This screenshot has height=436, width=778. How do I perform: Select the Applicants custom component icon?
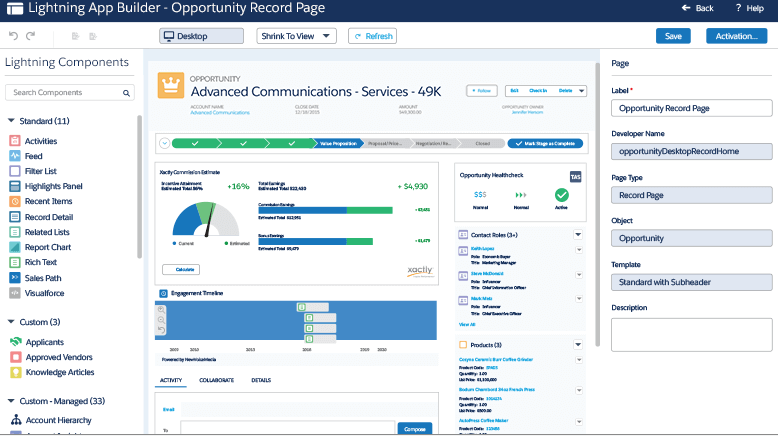[15, 342]
